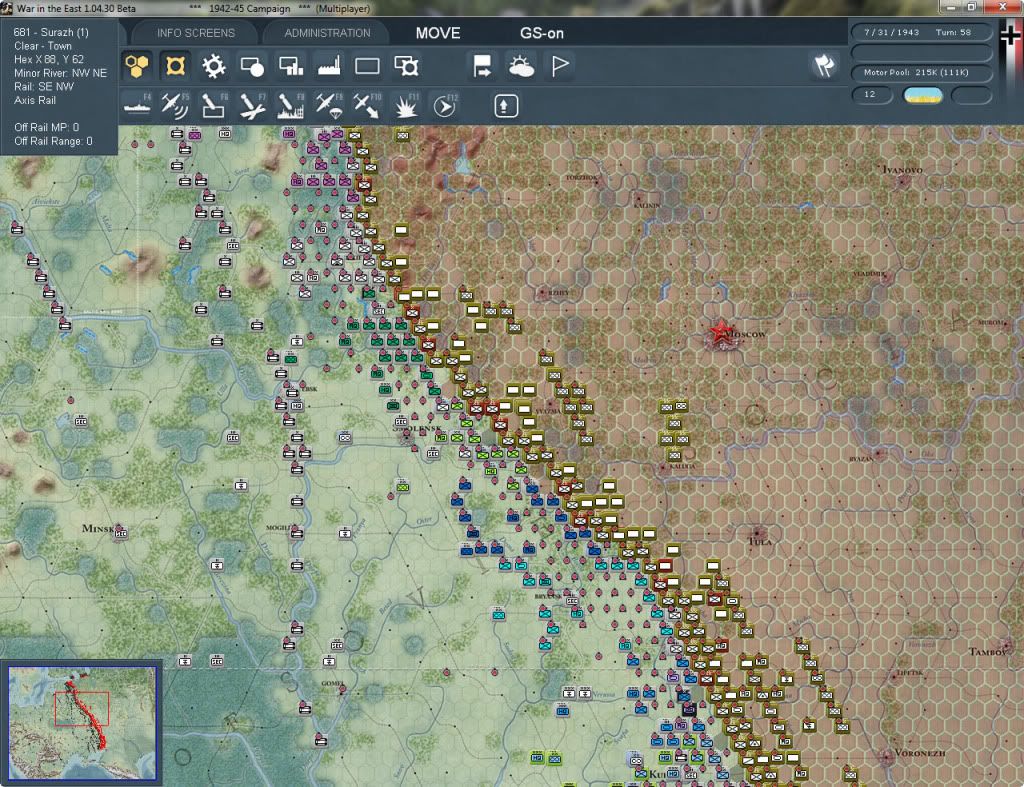Click the empty rectangle toolbar icon

click(x=367, y=66)
